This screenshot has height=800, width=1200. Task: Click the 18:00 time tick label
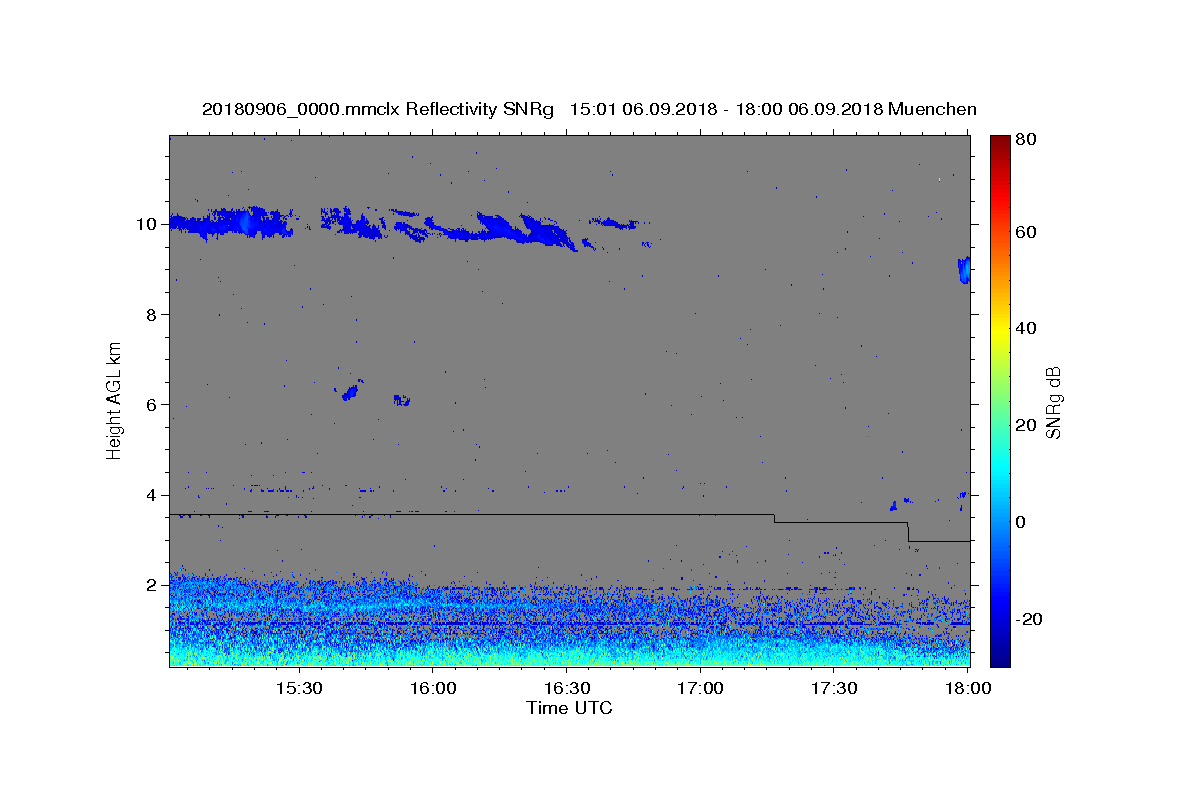(x=967, y=689)
